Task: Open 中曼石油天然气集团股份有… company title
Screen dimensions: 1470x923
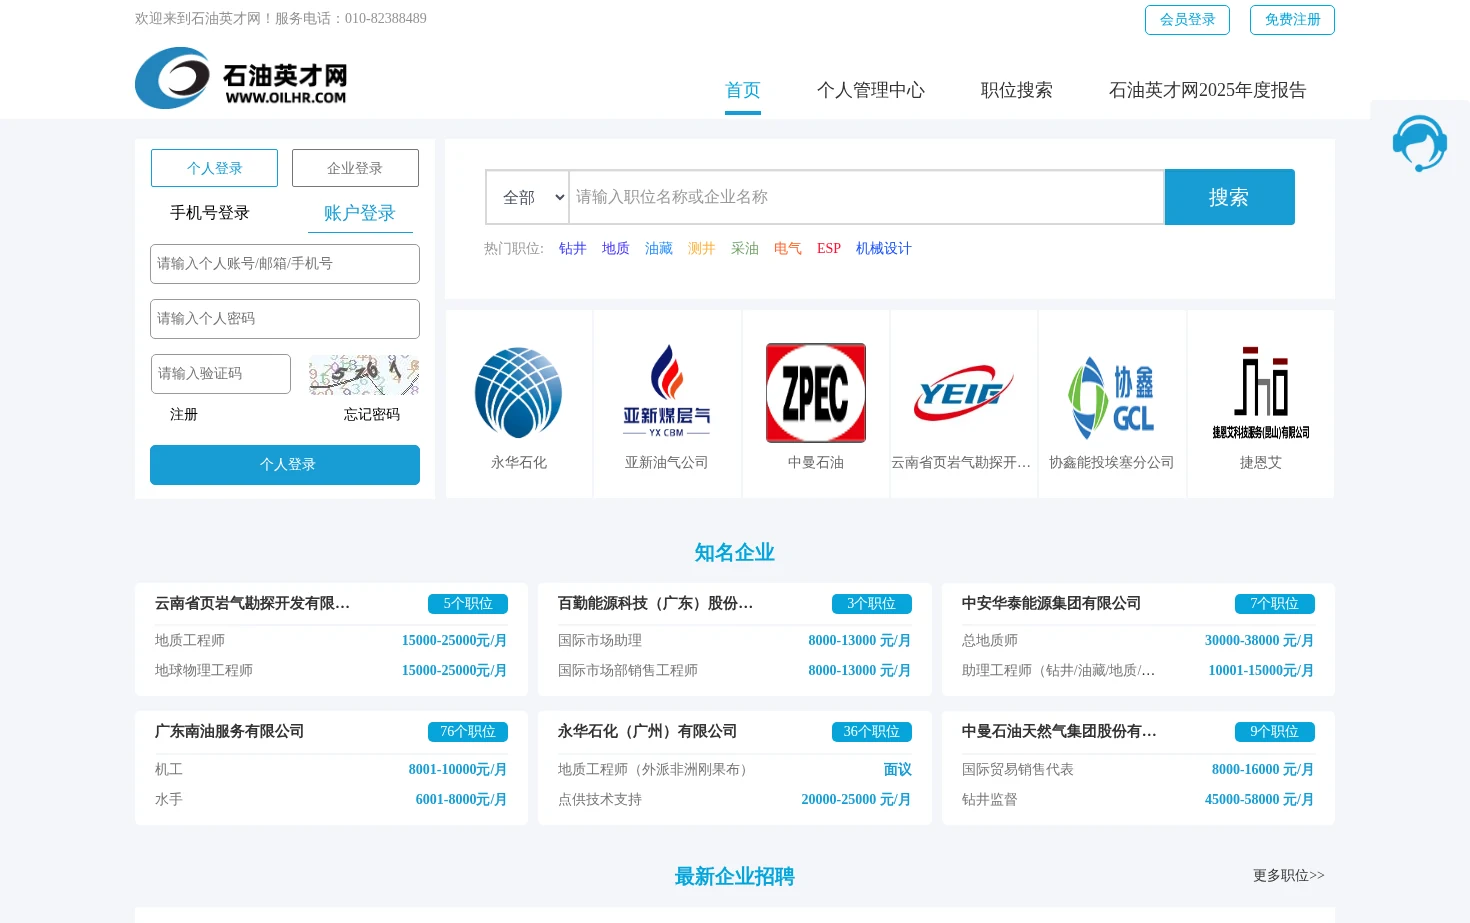Action: coord(1059,731)
